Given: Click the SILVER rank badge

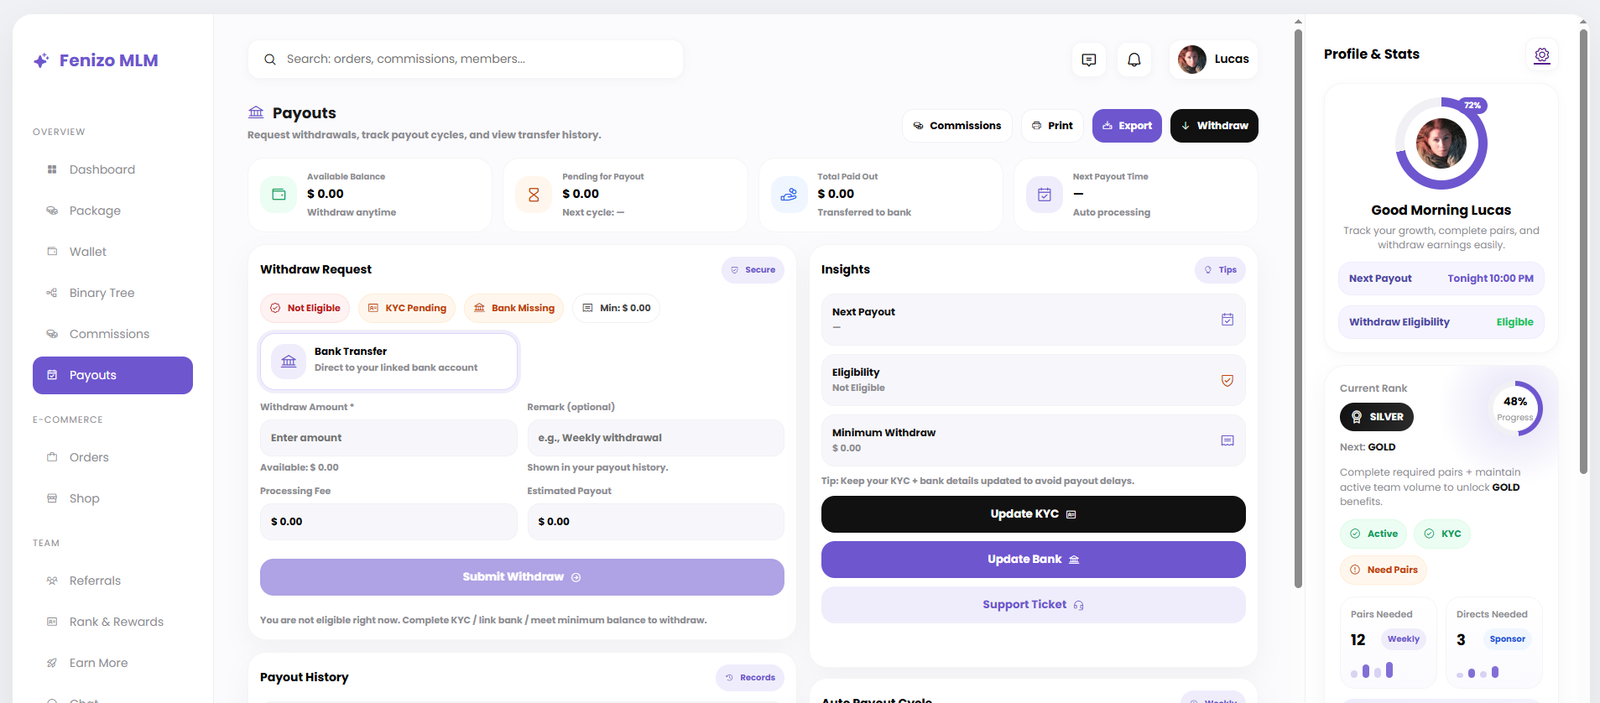Looking at the screenshot, I should click(1376, 417).
